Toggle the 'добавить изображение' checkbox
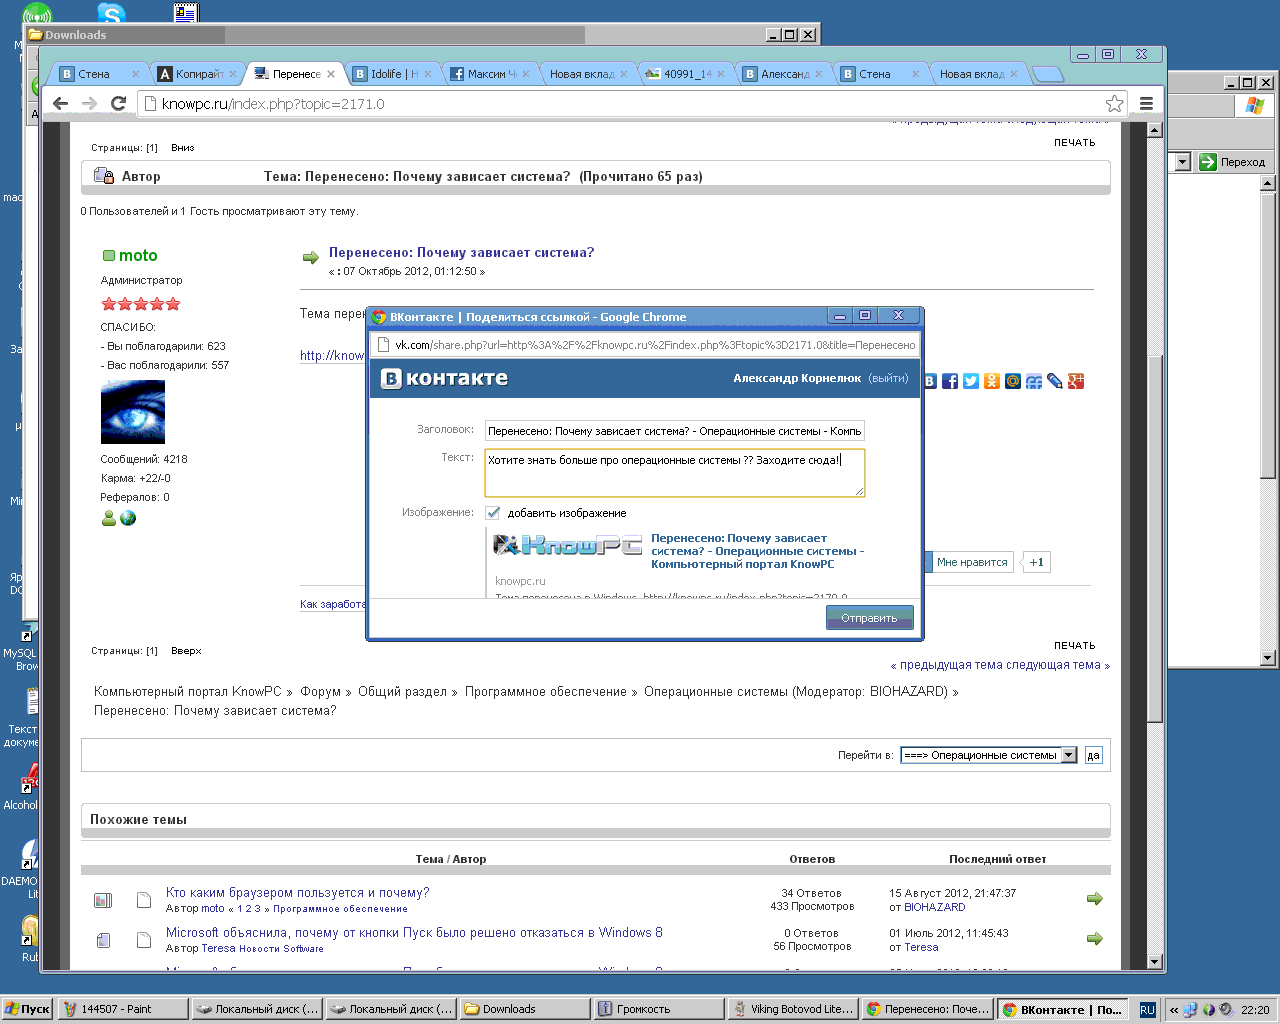The image size is (1280, 1024). tap(493, 513)
